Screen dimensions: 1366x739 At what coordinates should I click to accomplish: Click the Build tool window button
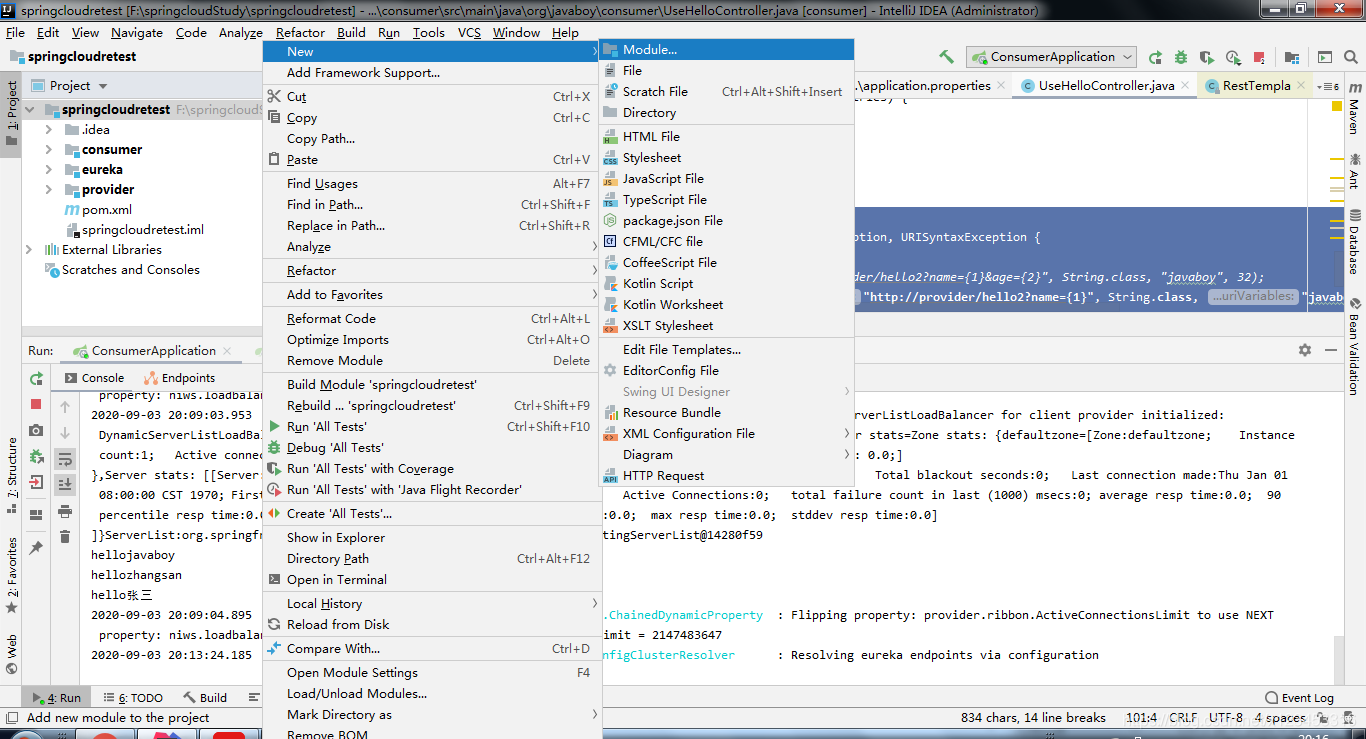click(205, 698)
